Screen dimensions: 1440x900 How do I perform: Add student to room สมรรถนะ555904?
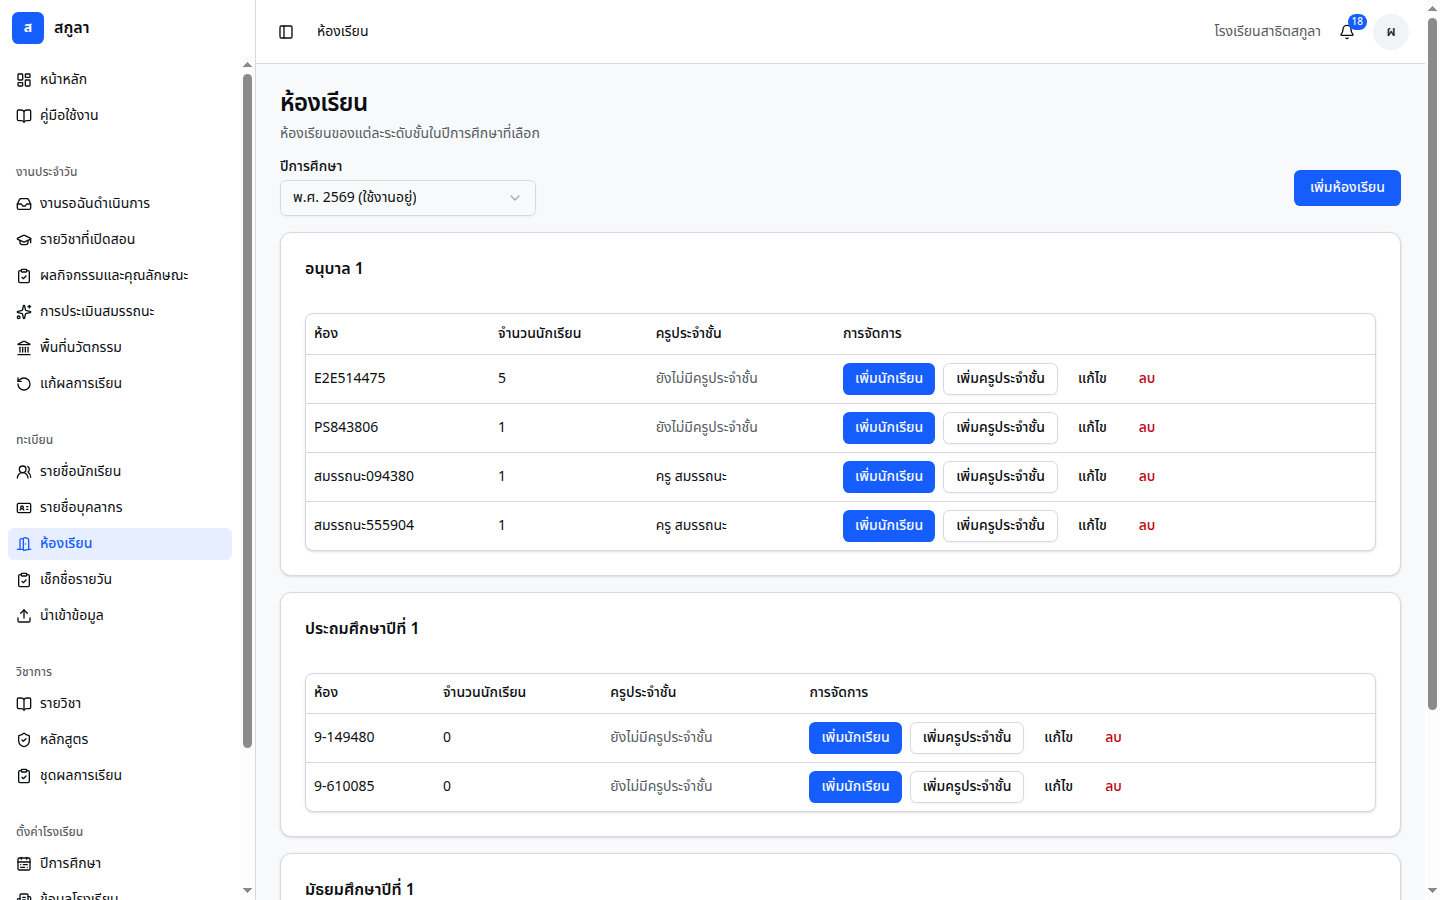889,526
